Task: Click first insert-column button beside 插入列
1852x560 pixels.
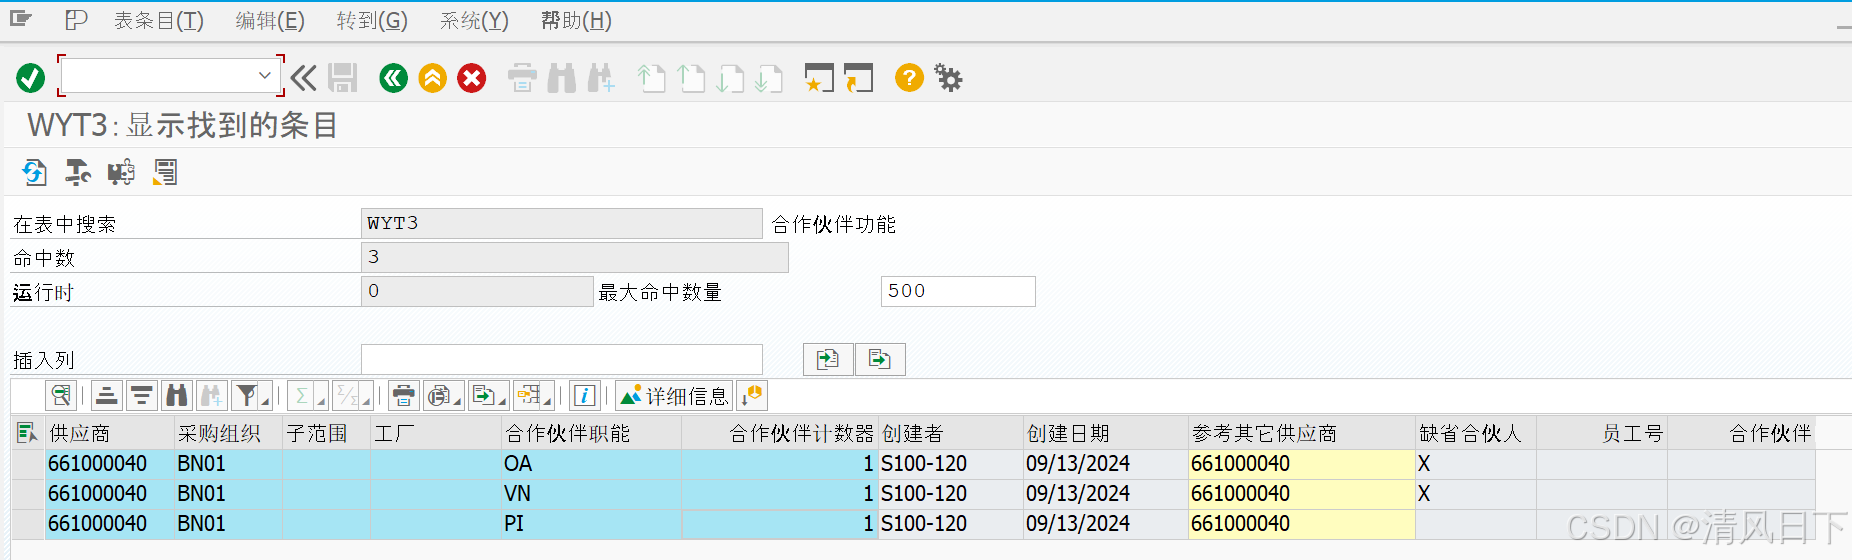Action: 828,359
